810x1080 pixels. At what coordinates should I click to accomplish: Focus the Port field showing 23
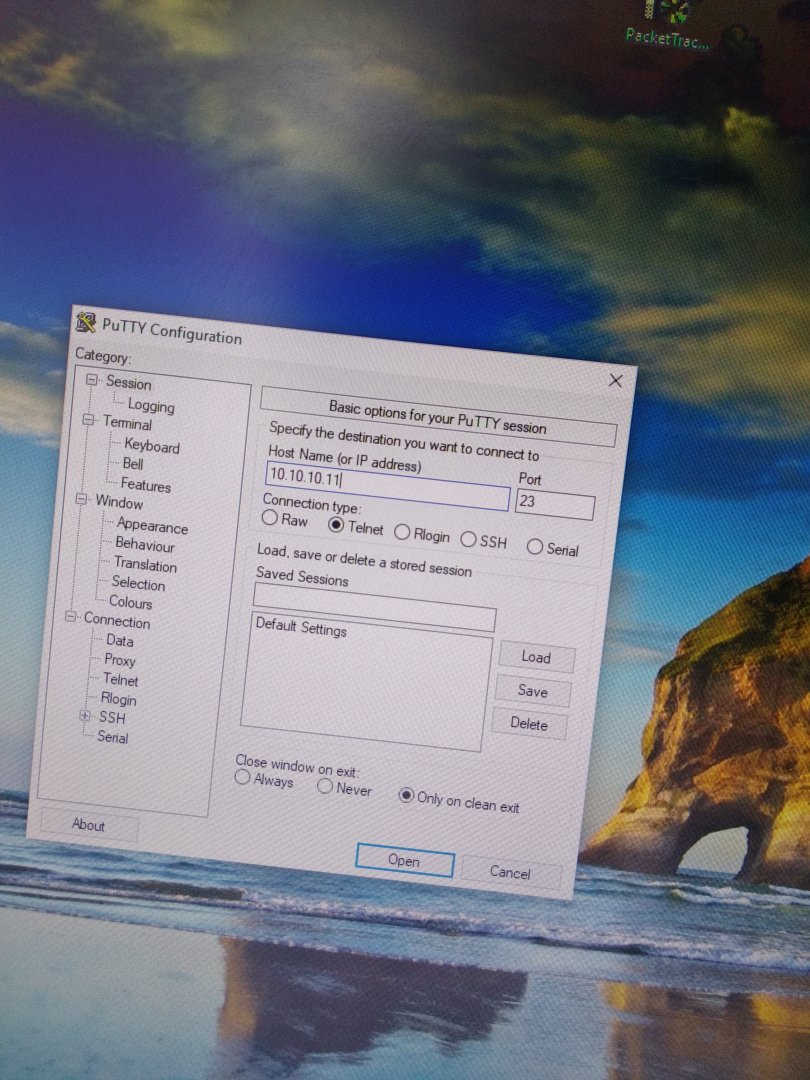coord(554,505)
